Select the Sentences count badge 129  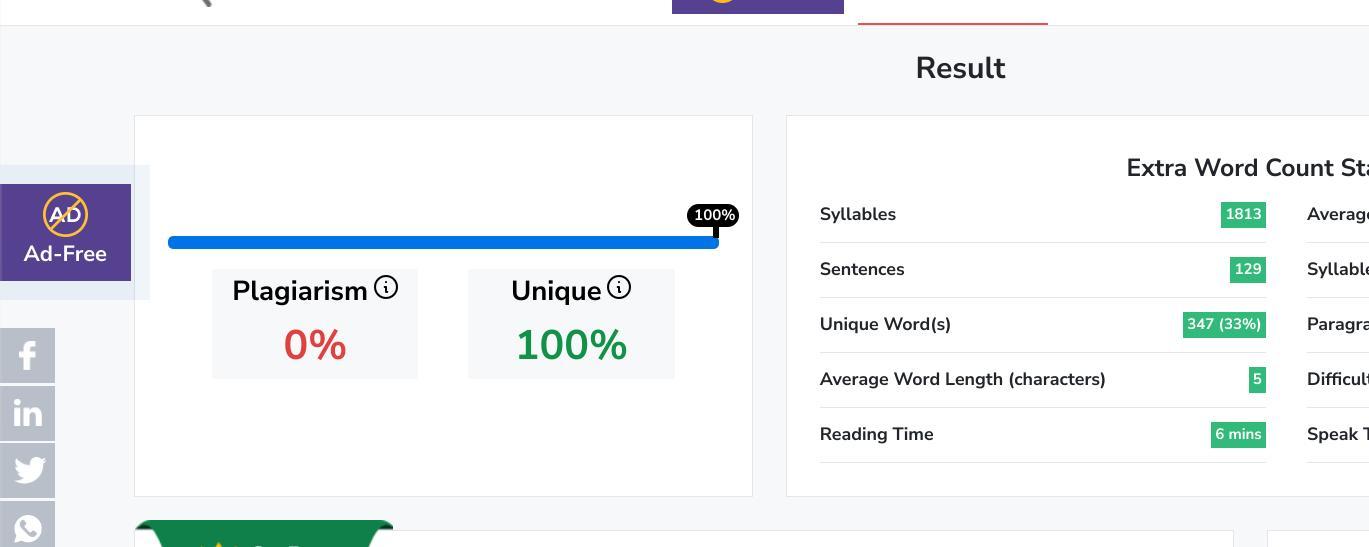(1248, 270)
